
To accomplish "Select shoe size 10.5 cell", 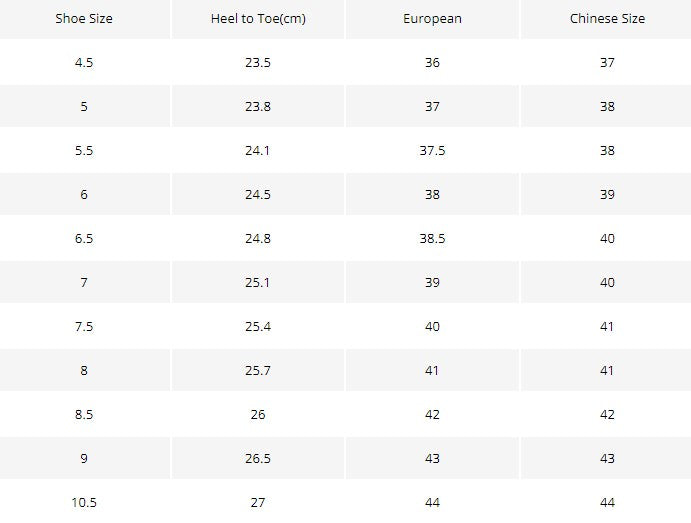I will pyautogui.click(x=84, y=502).
